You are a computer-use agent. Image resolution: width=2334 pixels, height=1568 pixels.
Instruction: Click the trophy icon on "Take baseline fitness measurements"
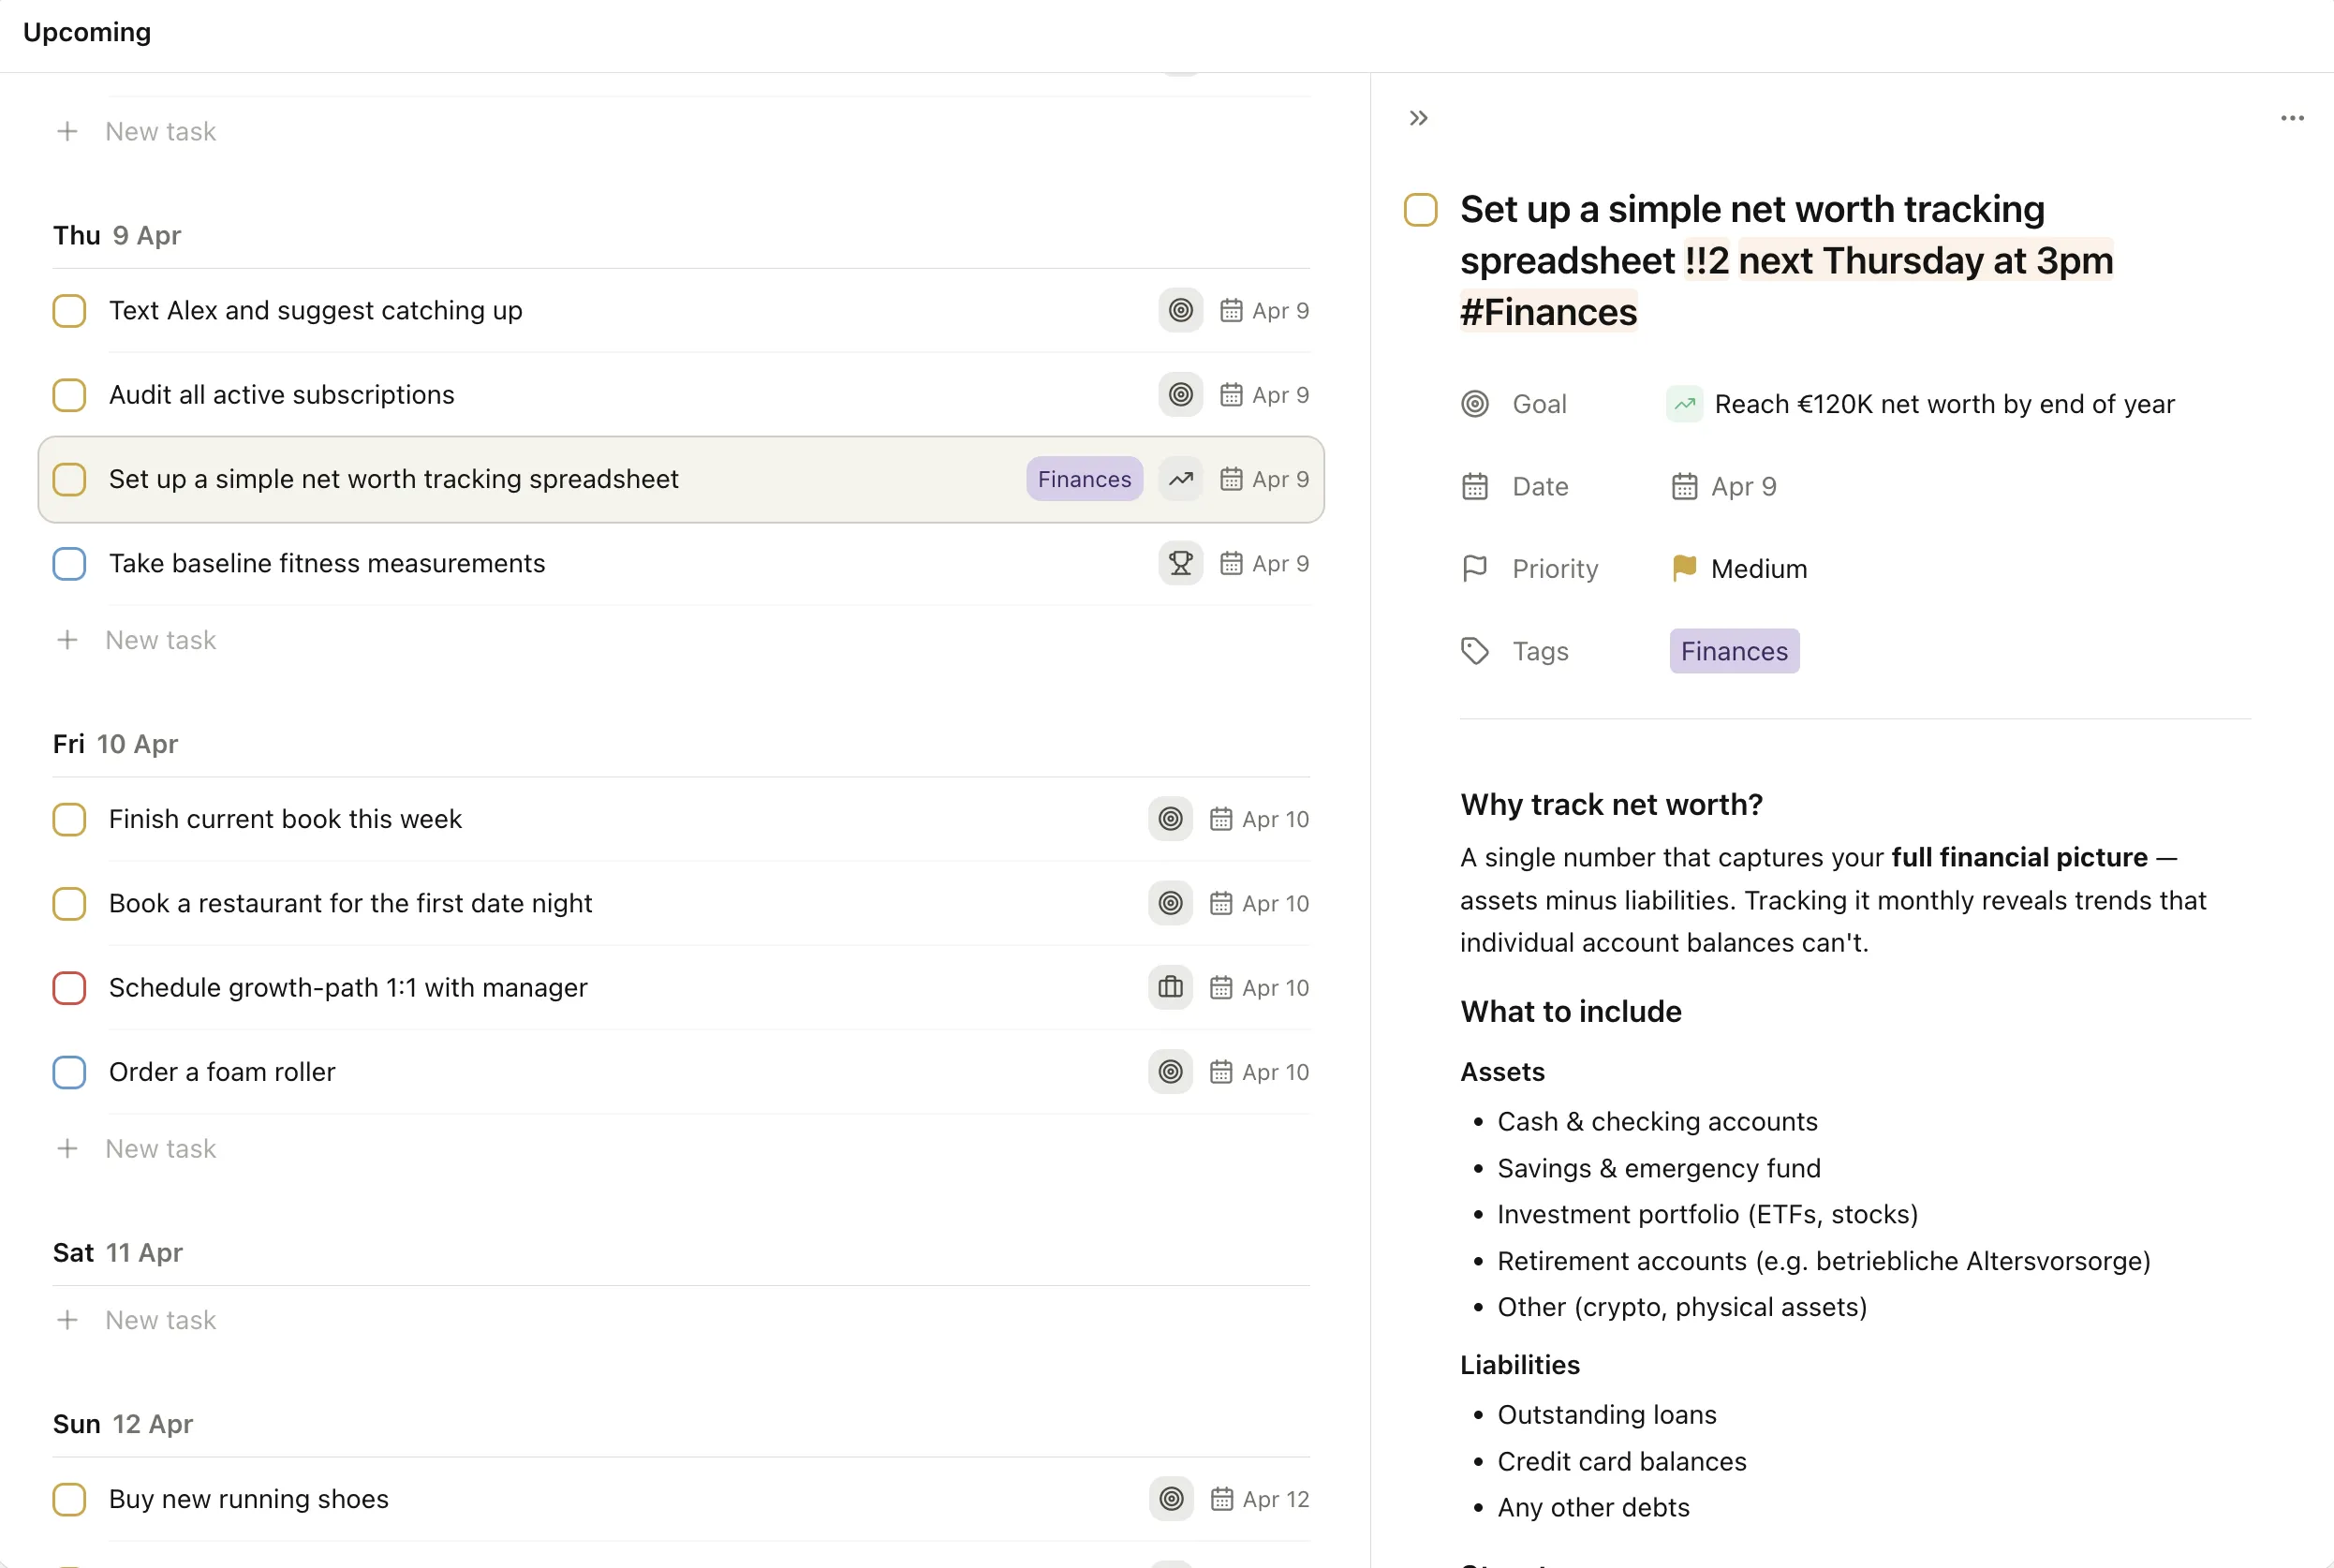1180,563
